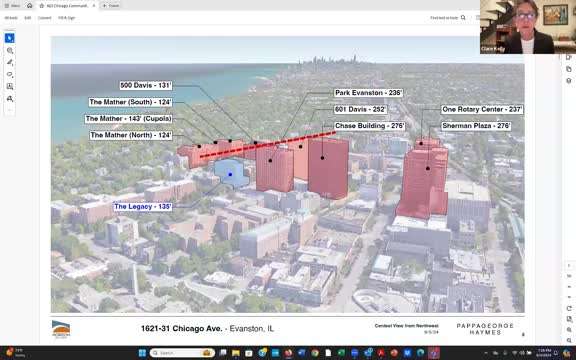Zoom out using bottom right magnifier
Screen dimensions: 576x360
569,341
